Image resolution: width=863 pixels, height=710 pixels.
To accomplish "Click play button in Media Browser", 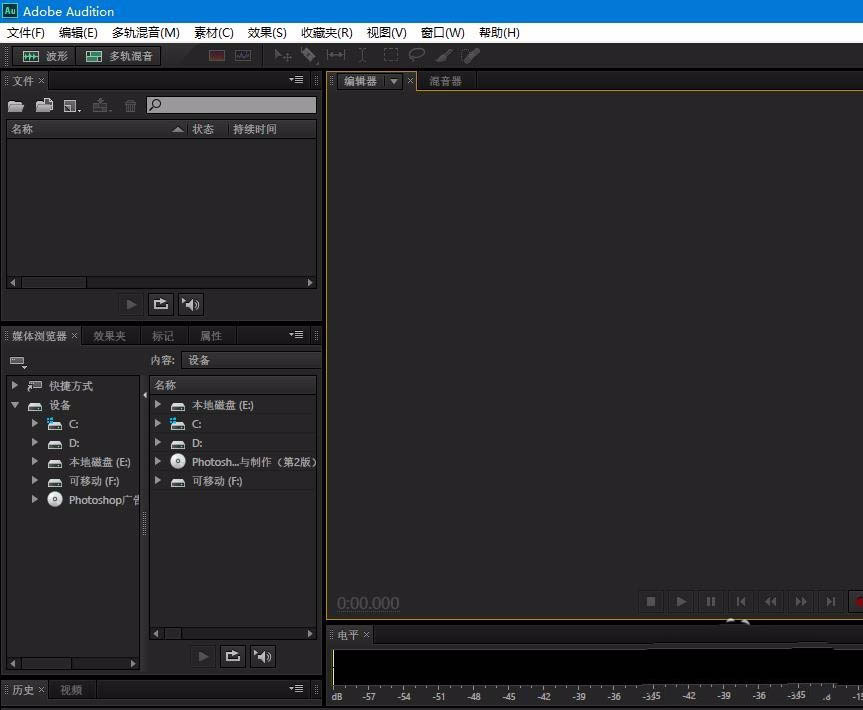I will click(x=203, y=656).
